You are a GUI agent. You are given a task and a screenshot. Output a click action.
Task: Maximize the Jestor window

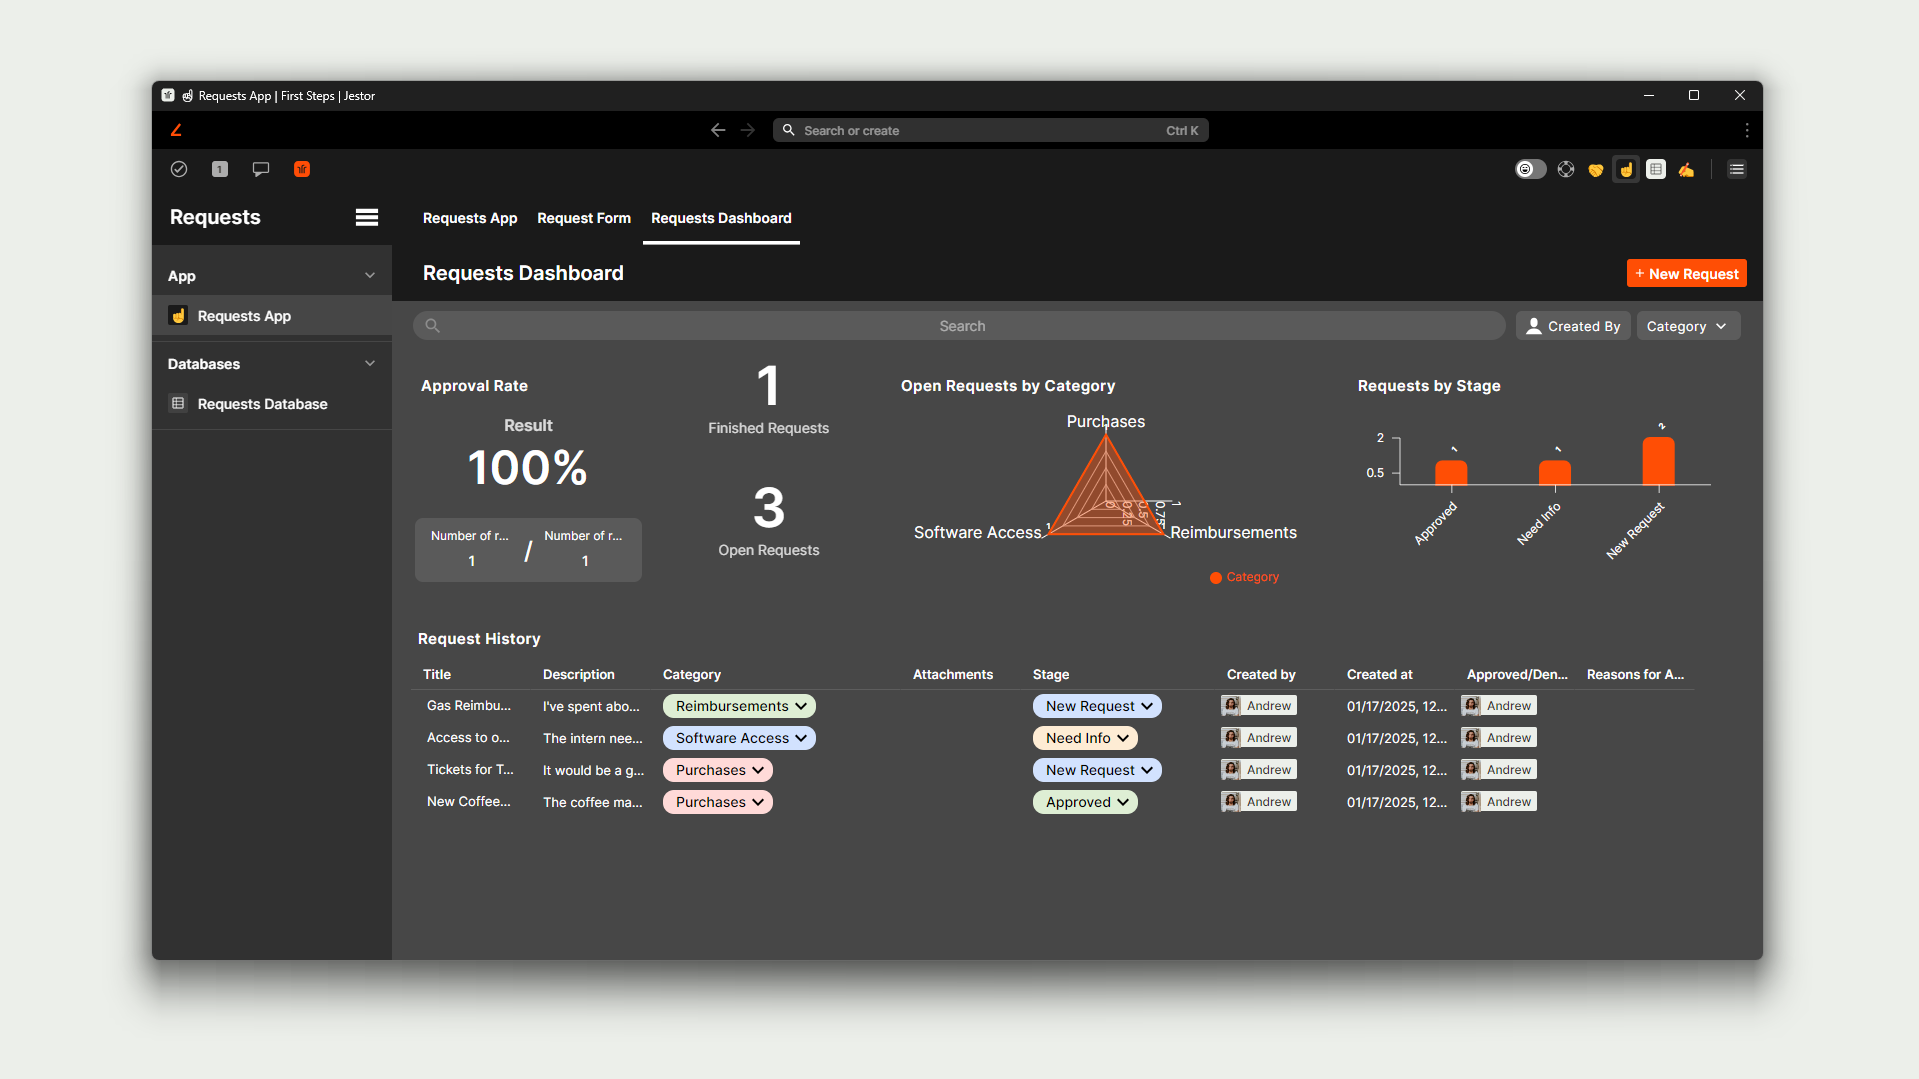pyautogui.click(x=1694, y=95)
